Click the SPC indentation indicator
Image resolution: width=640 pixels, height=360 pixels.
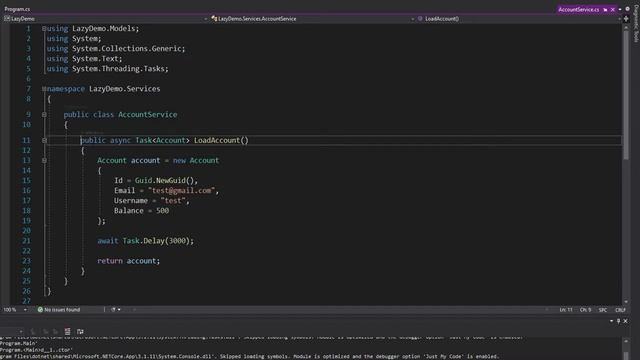point(603,310)
